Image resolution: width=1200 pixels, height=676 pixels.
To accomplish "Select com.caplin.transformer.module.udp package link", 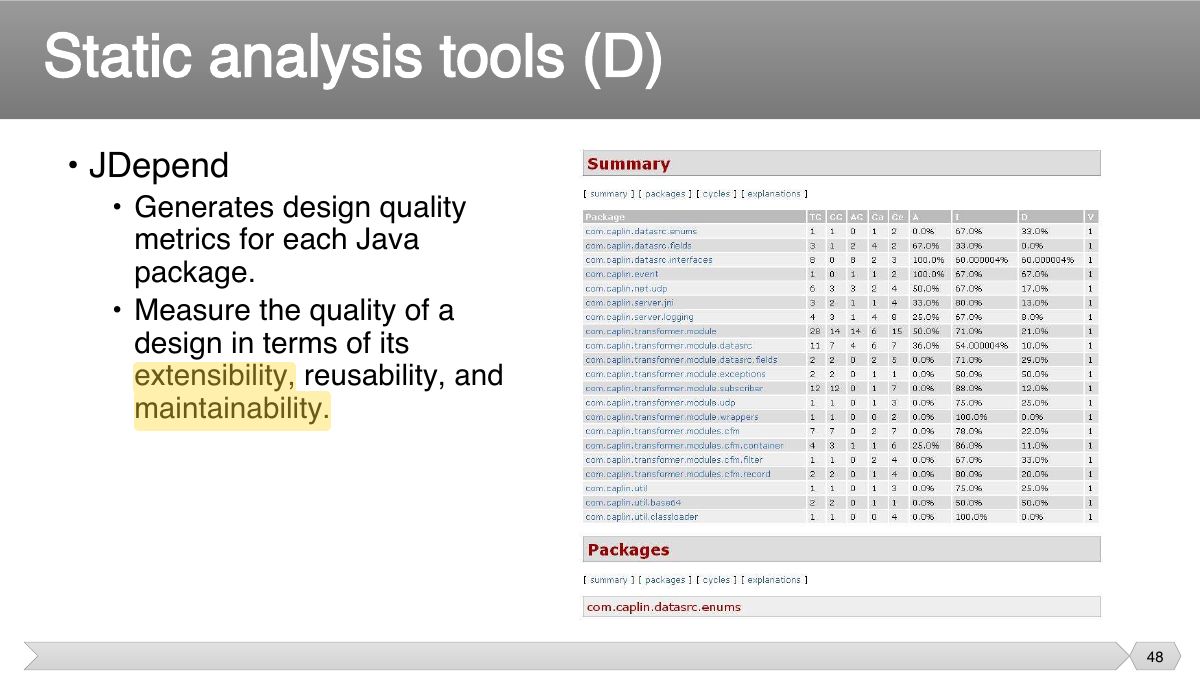I will [660, 402].
